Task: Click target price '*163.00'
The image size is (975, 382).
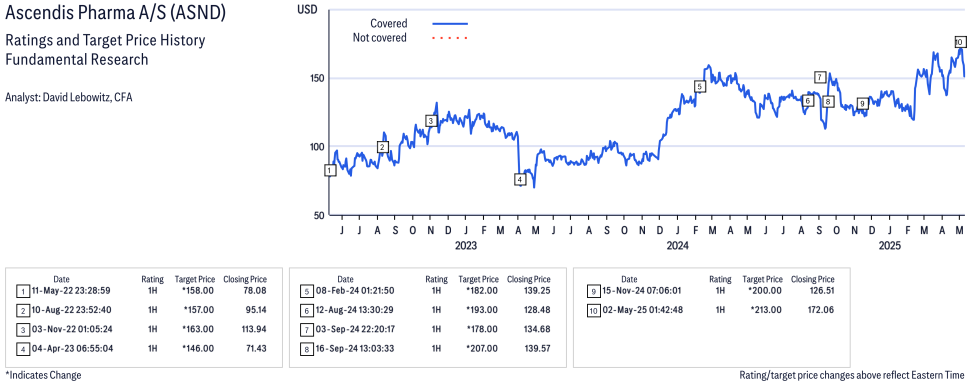Action: 198,329
